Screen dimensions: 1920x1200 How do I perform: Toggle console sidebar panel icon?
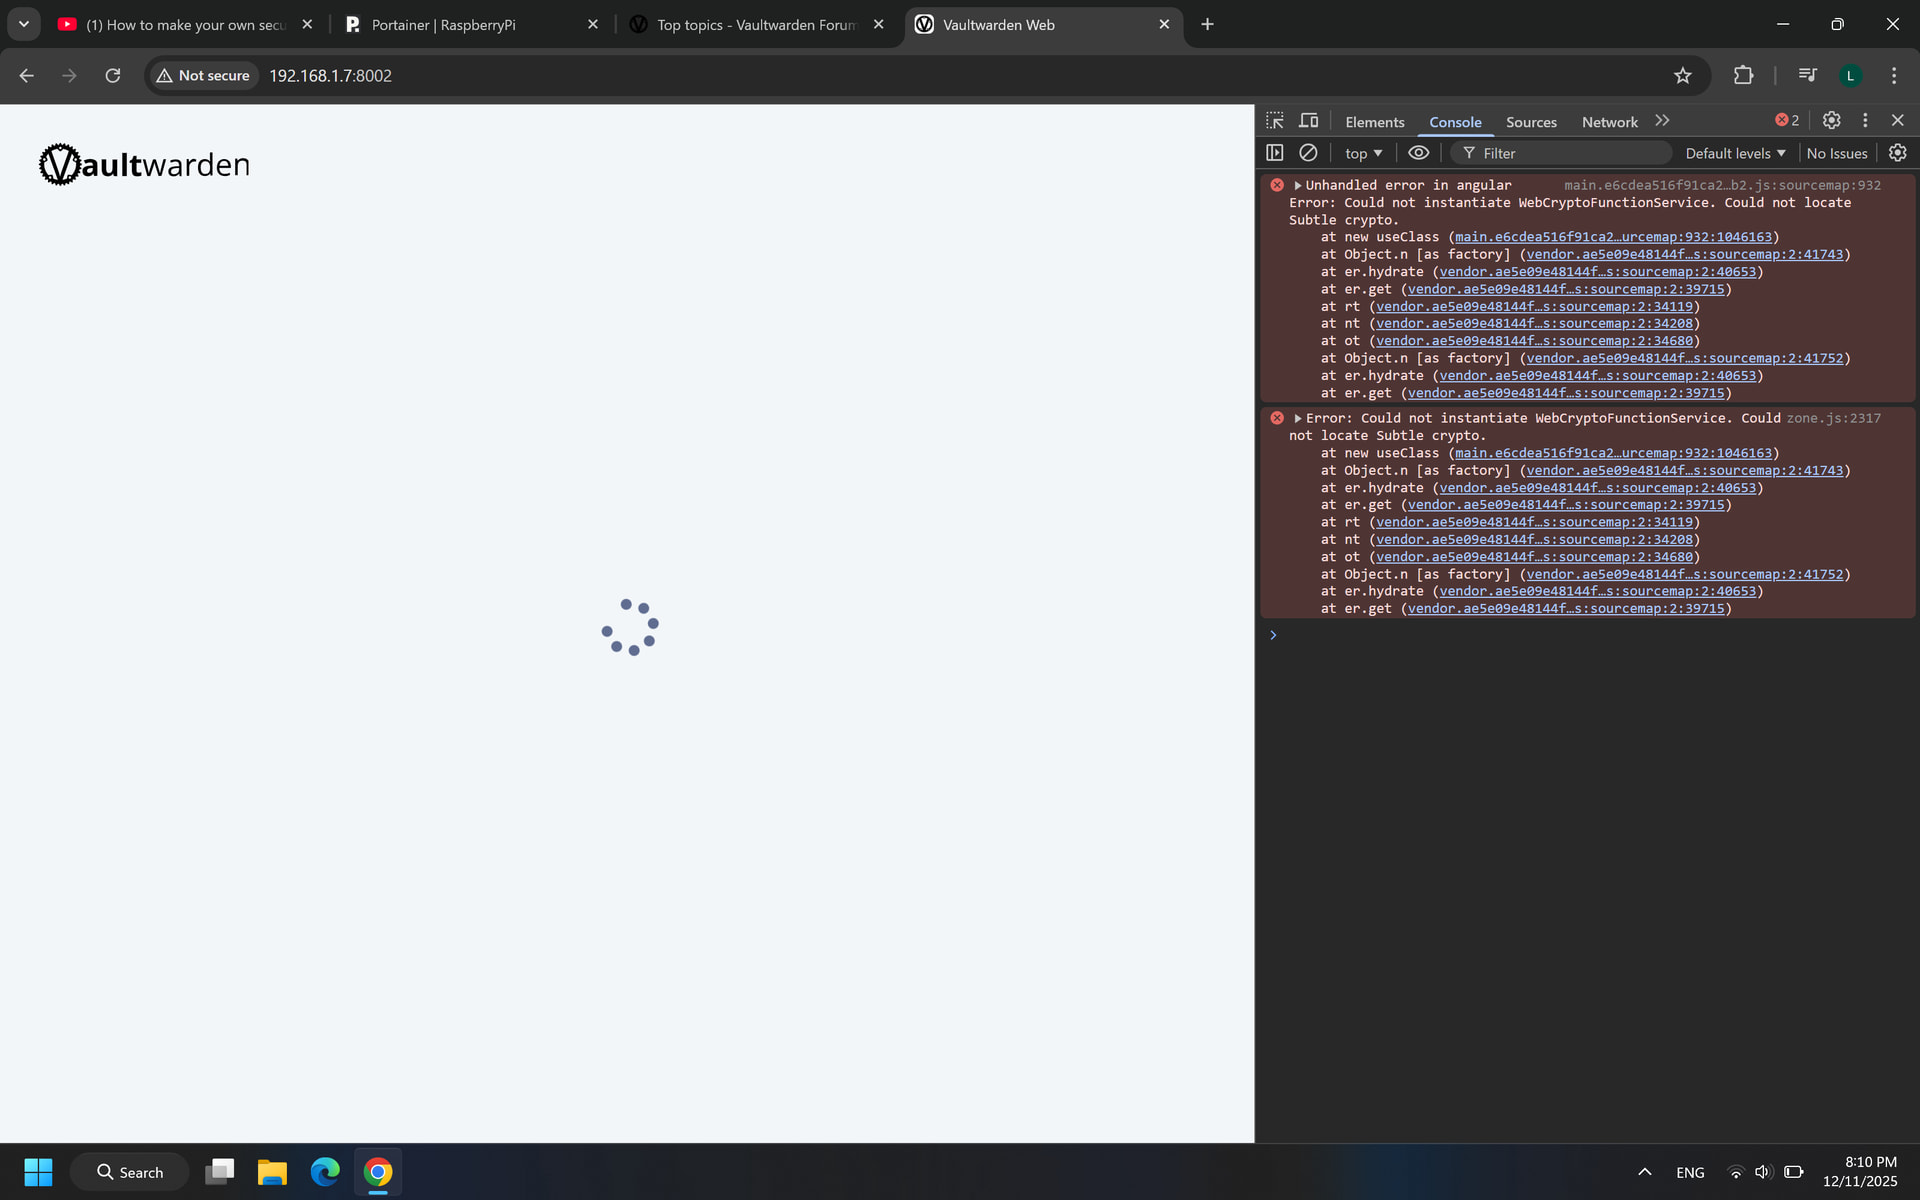[x=1275, y=153]
